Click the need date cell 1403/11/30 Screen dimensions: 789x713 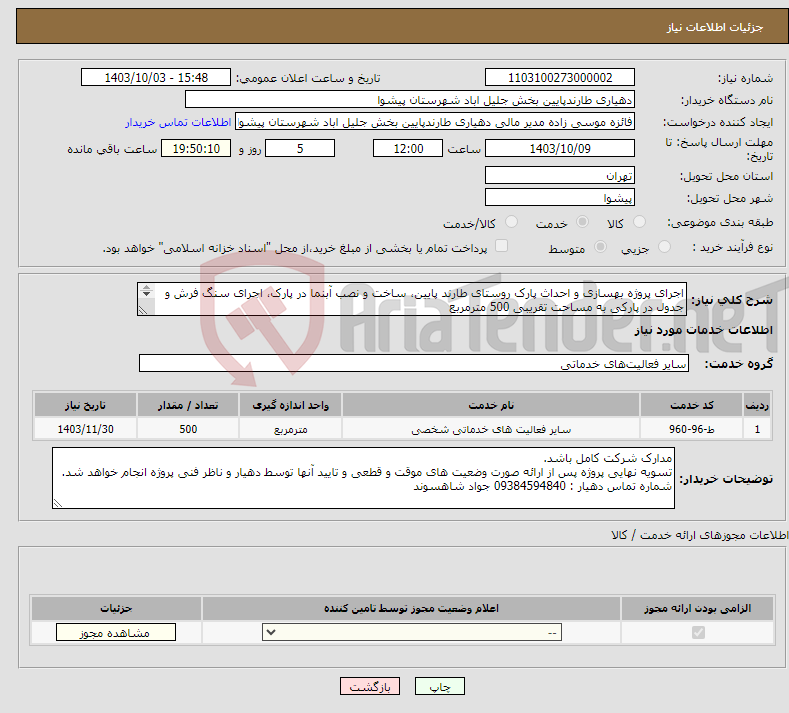pyautogui.click(x=86, y=429)
